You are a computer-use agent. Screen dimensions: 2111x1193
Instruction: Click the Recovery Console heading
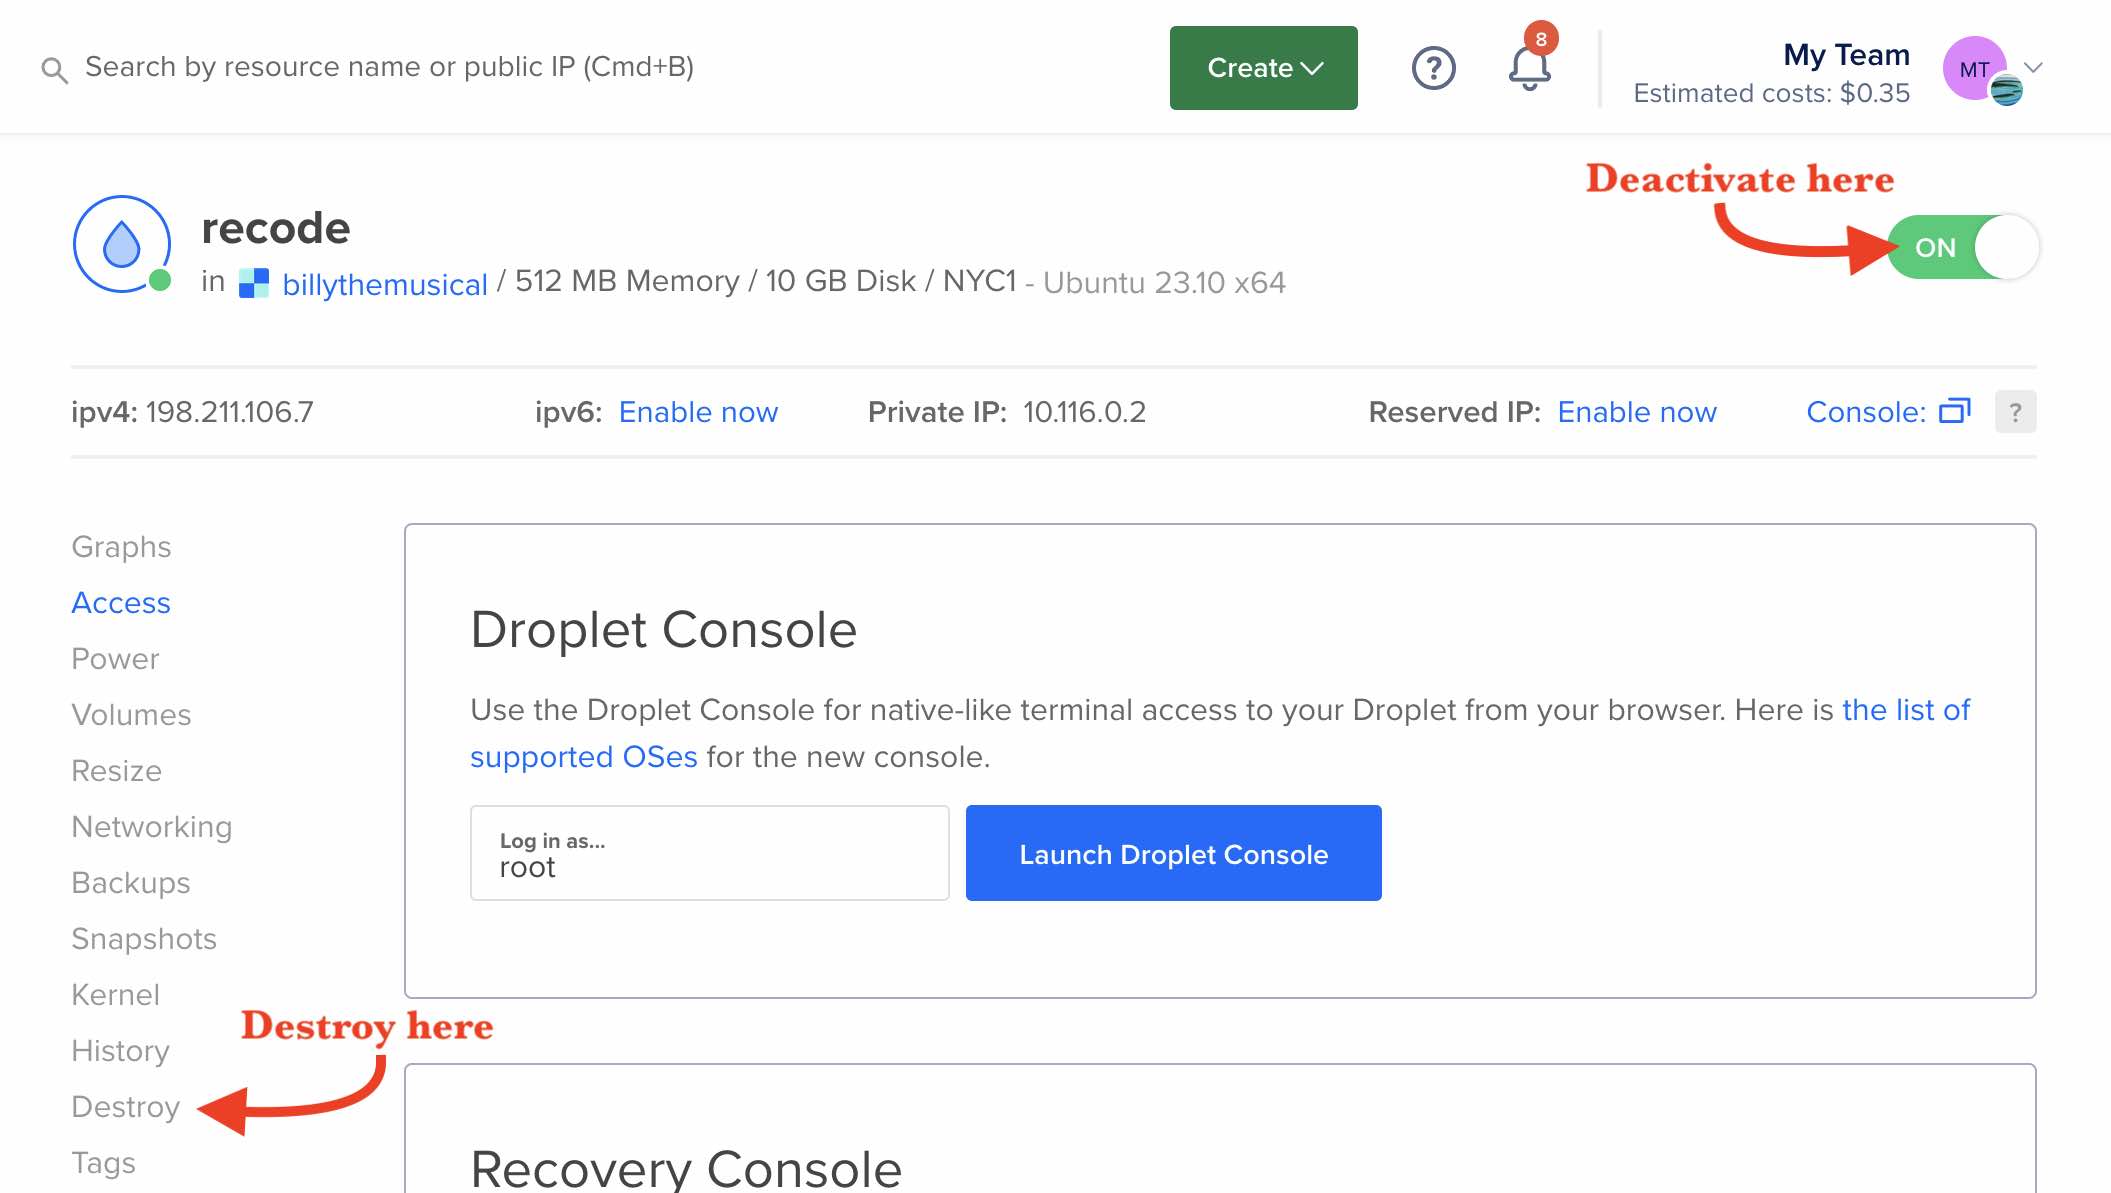(686, 1168)
